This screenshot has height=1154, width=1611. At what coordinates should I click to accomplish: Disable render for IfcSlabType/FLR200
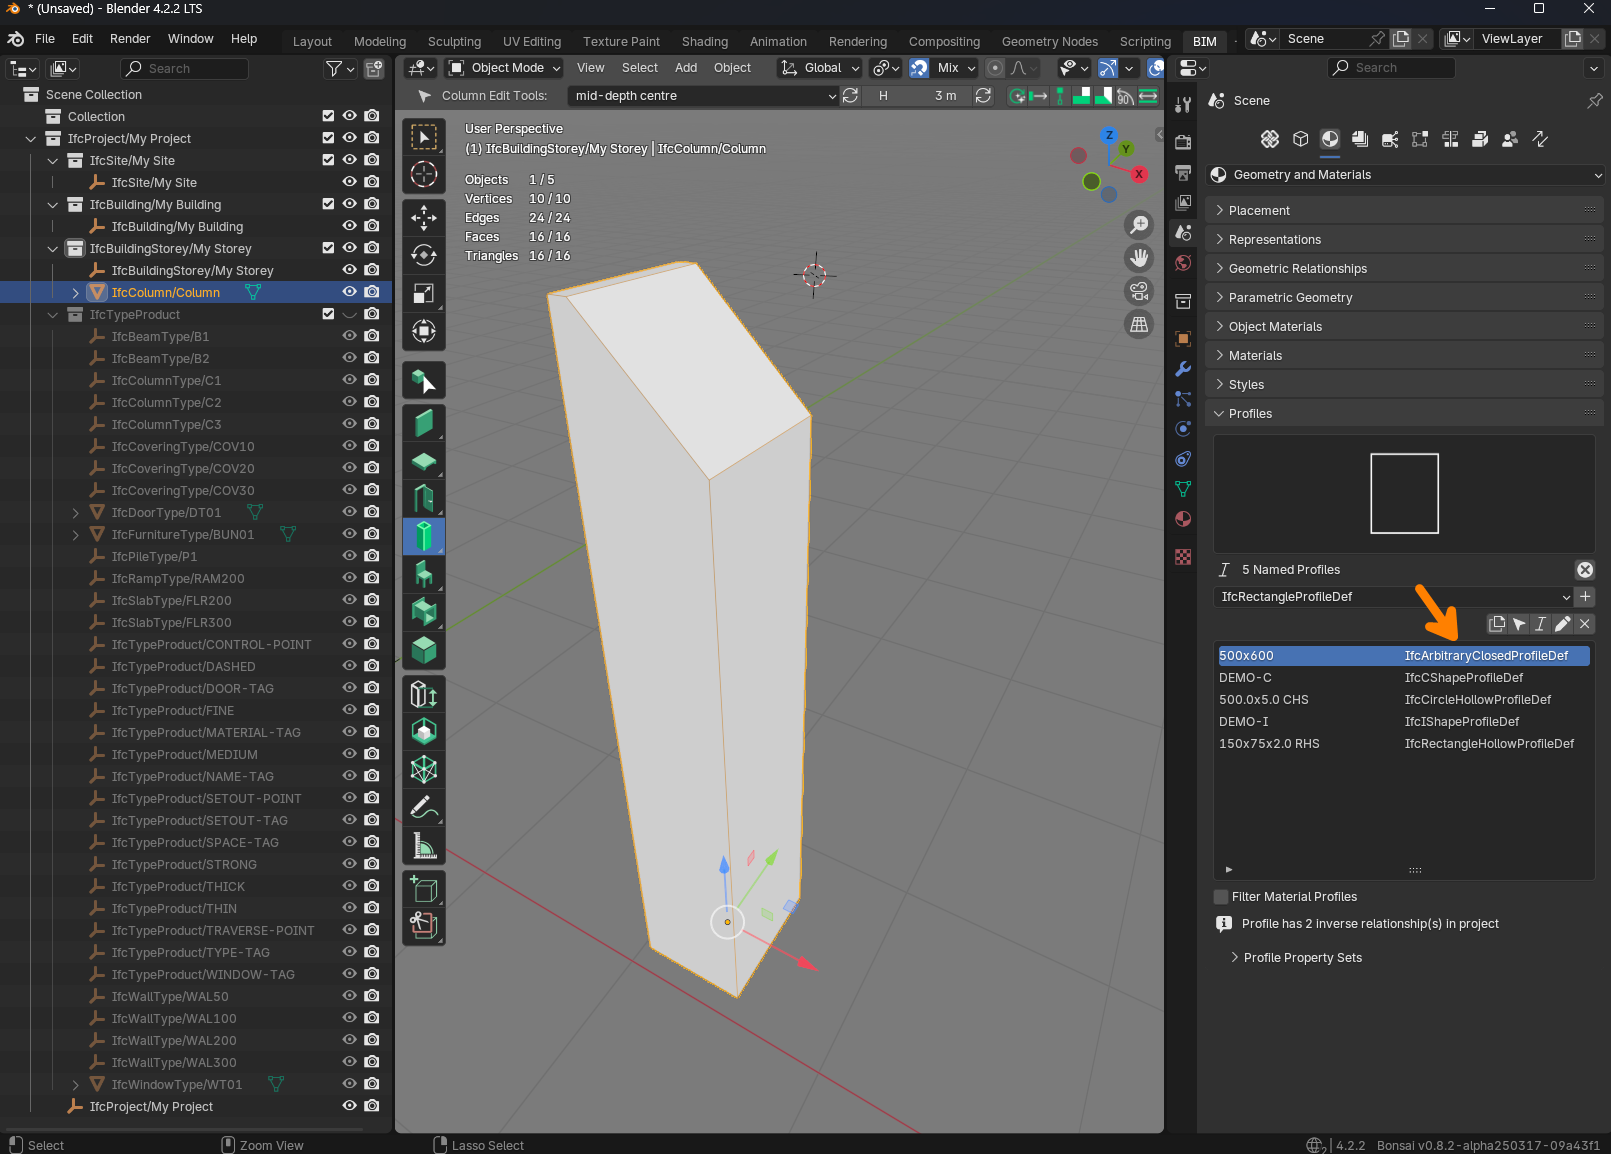coord(372,600)
